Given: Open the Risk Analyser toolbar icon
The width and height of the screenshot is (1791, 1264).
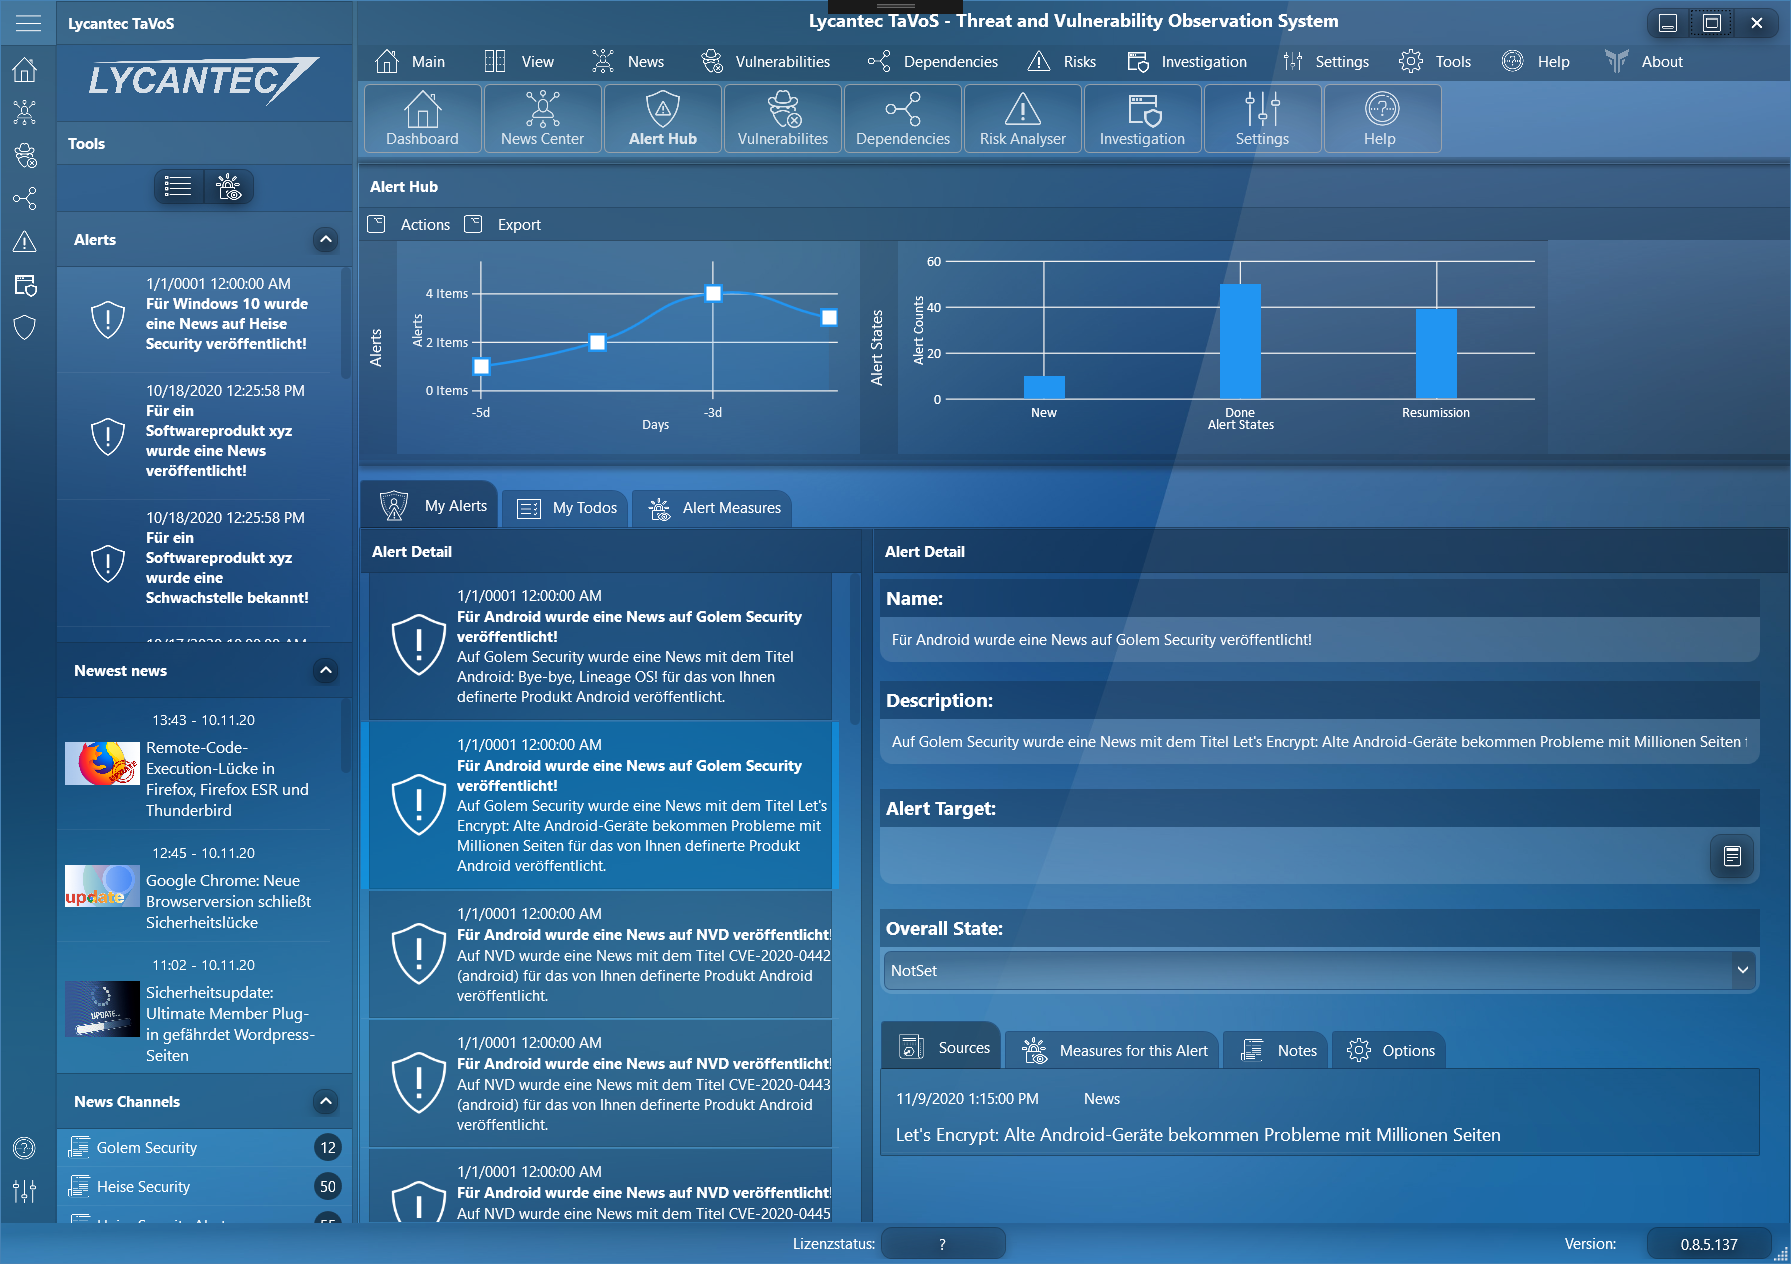Looking at the screenshot, I should click(1022, 118).
